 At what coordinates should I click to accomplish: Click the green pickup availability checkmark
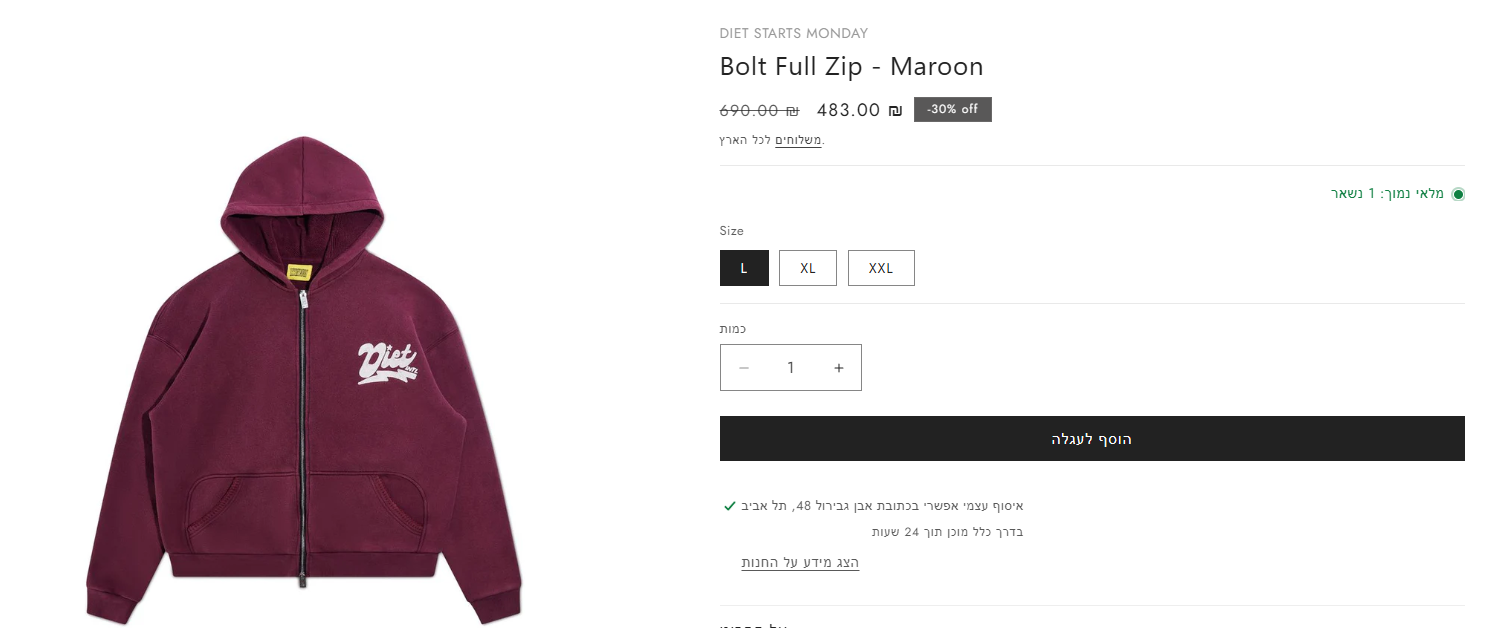730,506
